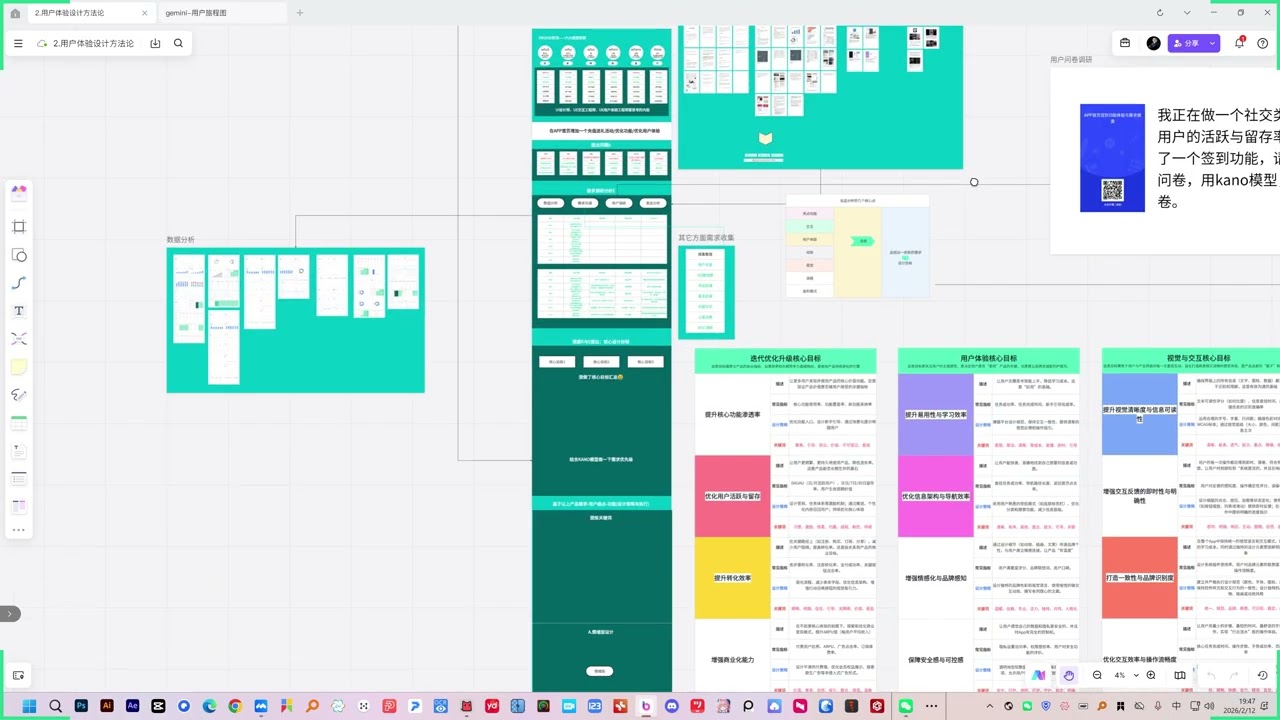Select the kanban board tool
Viewport: 1280px width, 720px height.
click(x=19, y=507)
